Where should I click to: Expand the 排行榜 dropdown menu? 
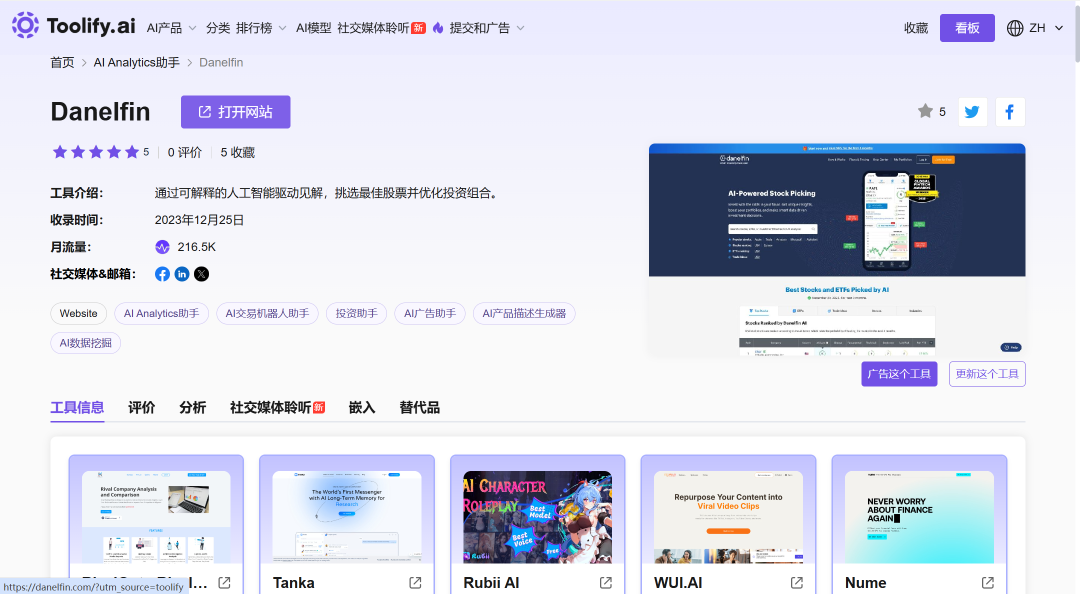261,28
